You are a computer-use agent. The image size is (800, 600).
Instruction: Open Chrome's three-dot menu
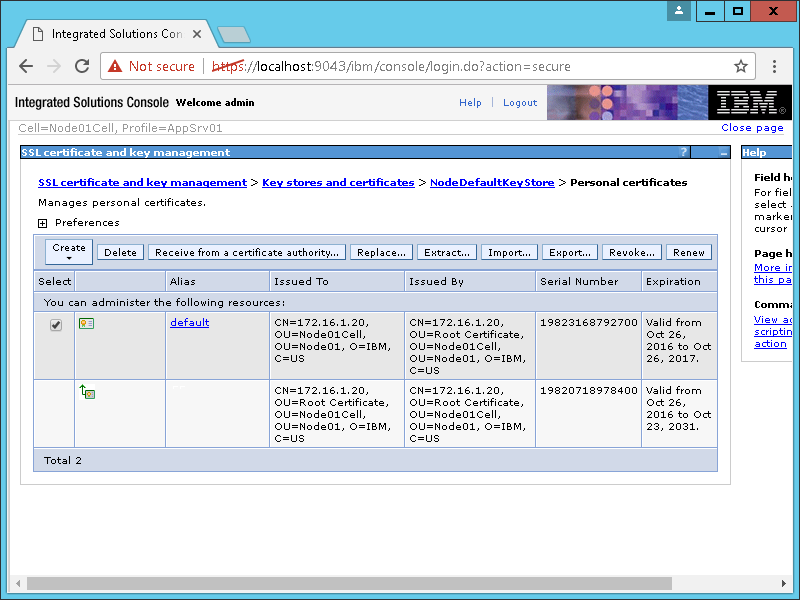pyautogui.click(x=774, y=67)
